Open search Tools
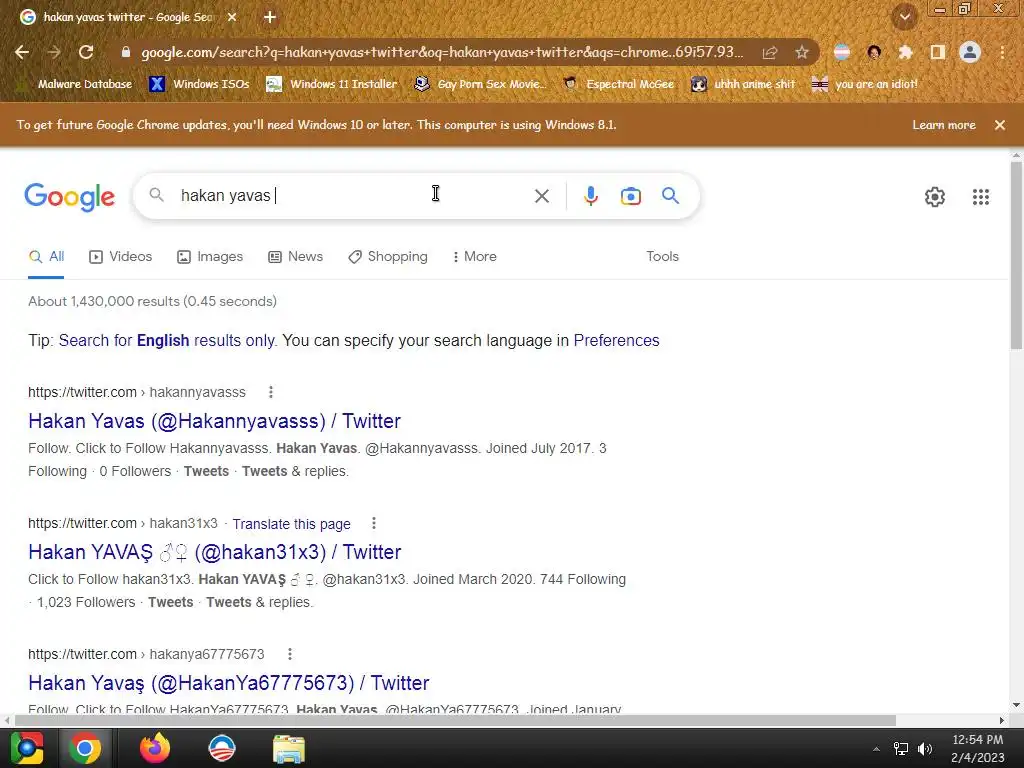 662,257
